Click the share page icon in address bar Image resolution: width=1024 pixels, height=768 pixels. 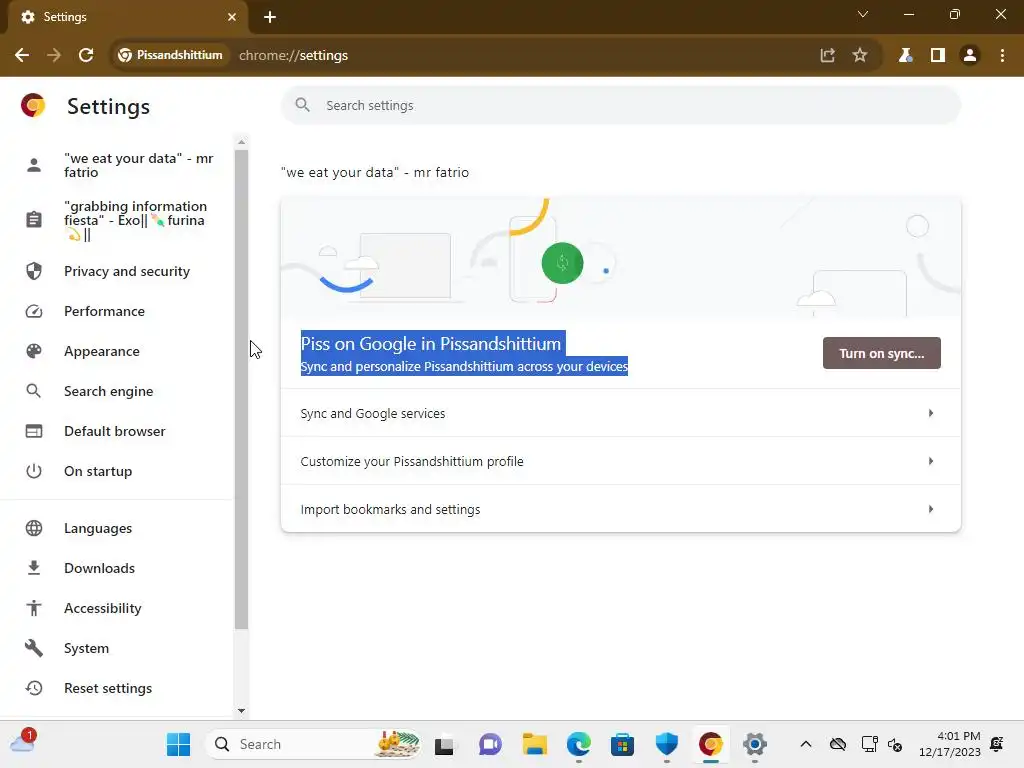tap(827, 56)
